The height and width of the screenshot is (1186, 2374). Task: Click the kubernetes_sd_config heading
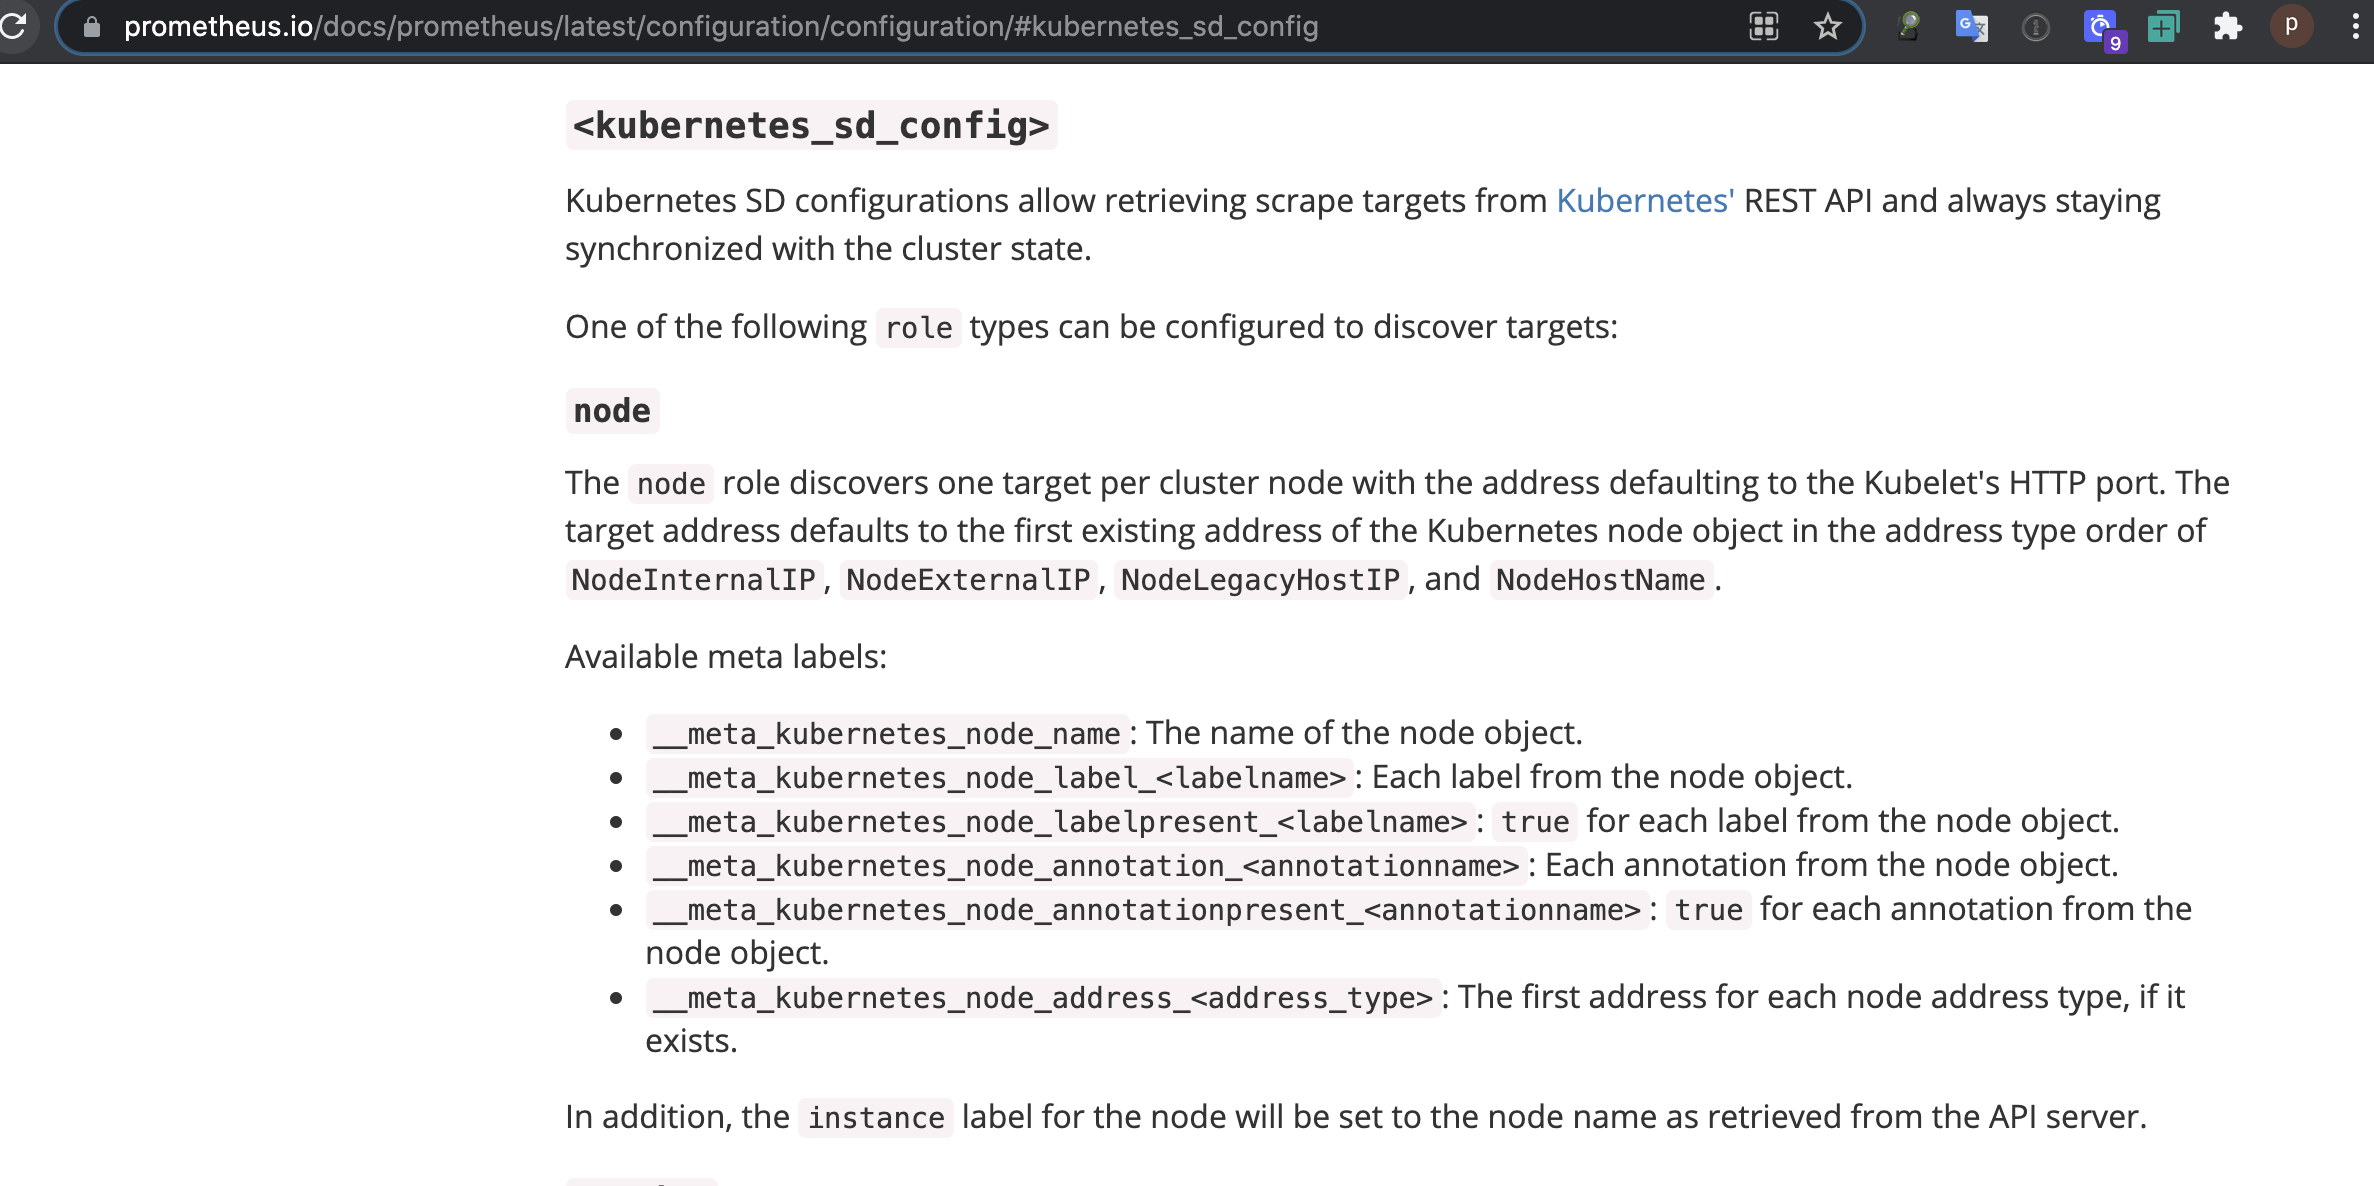click(811, 126)
